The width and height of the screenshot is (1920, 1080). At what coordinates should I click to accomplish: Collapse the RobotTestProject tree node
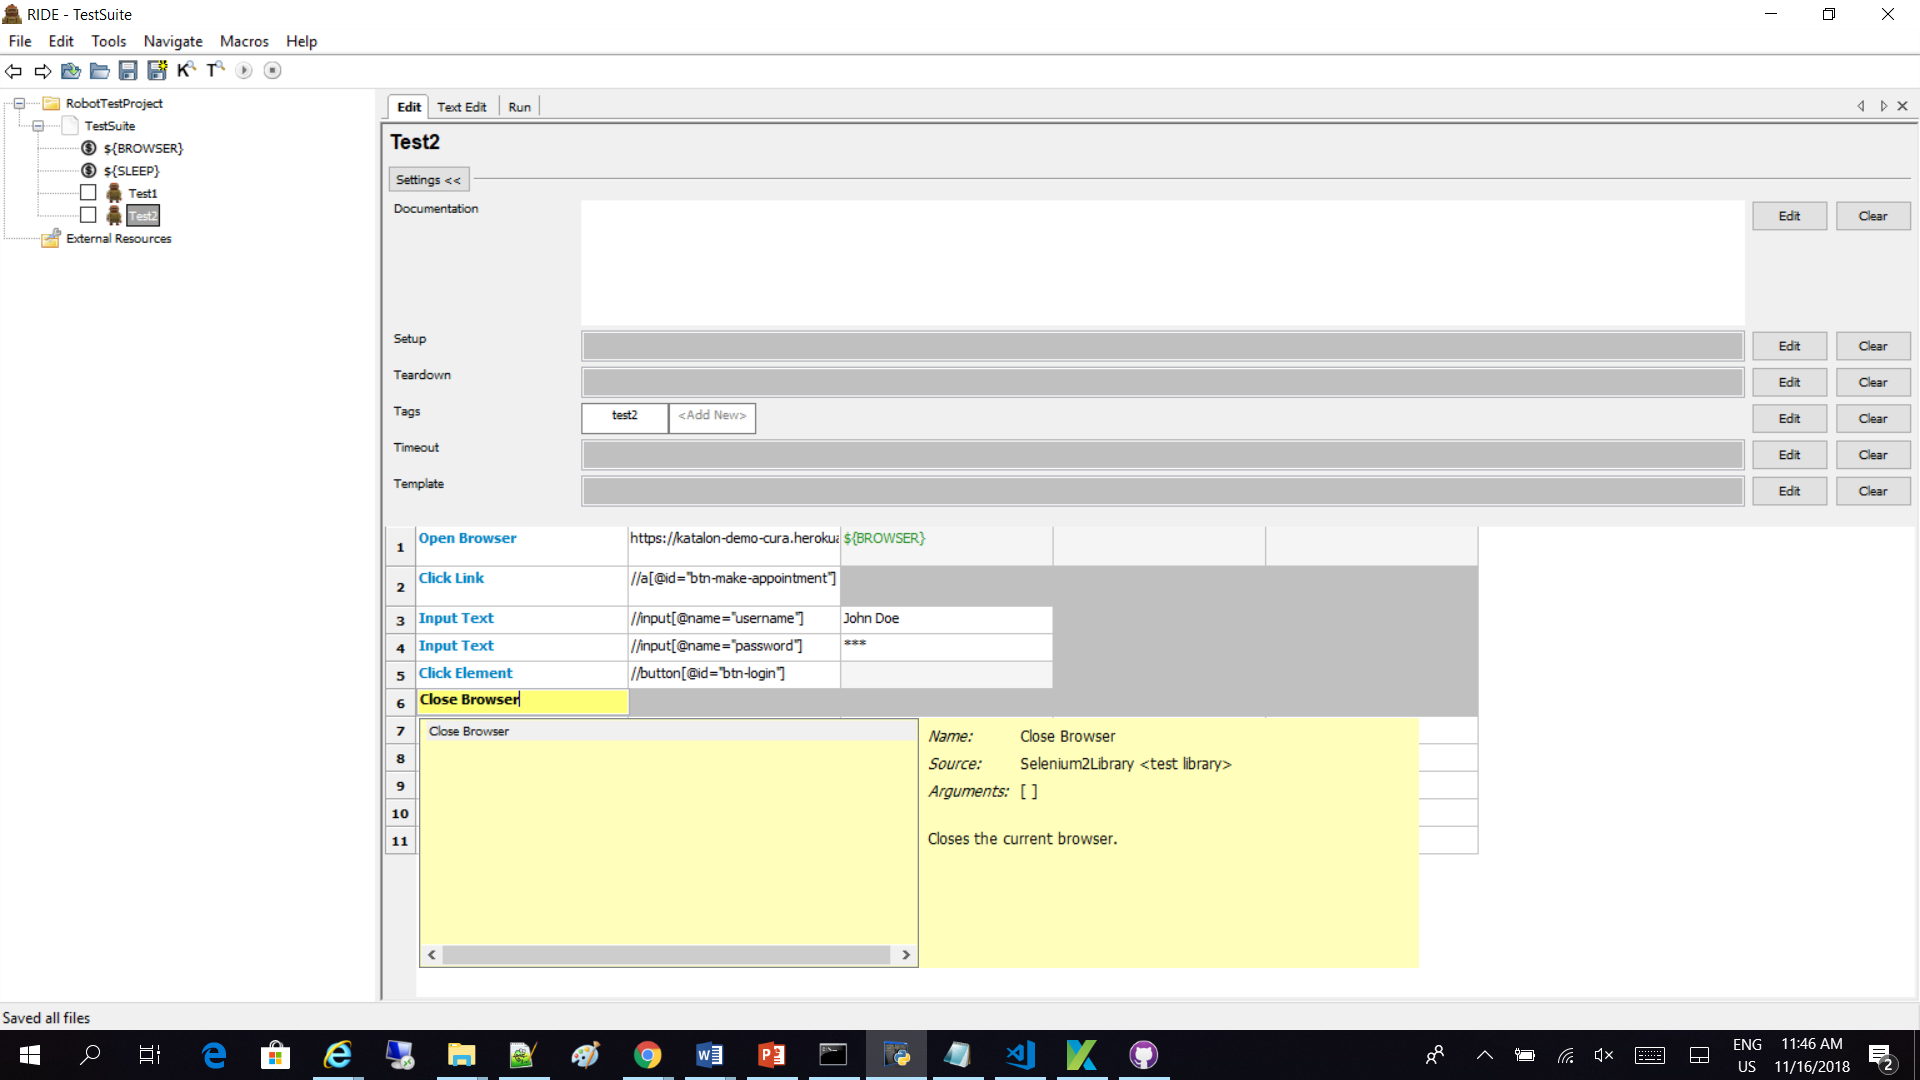click(19, 103)
